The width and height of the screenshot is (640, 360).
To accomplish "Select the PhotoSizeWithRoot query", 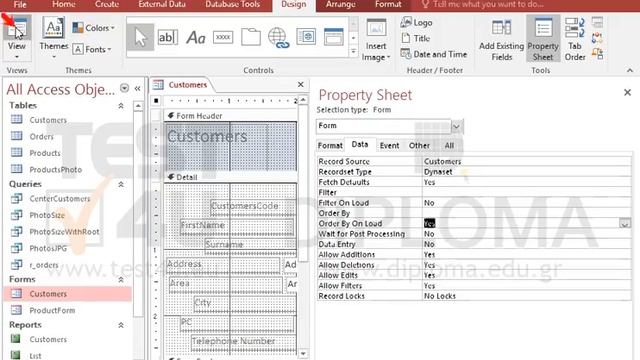I will (64, 232).
